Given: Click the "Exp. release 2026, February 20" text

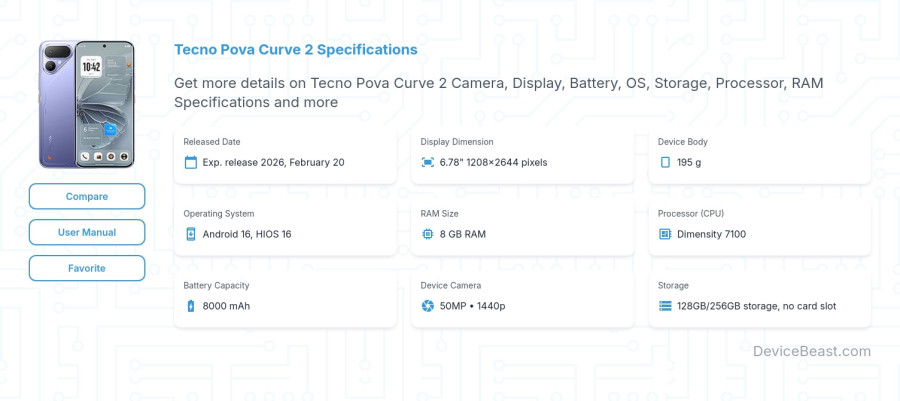Looking at the screenshot, I should [273, 162].
